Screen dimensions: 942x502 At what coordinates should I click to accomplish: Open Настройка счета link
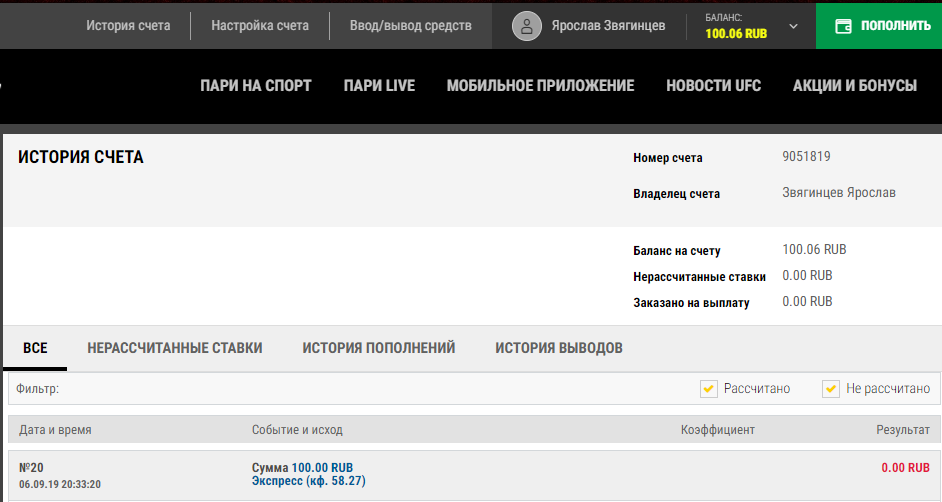tap(260, 26)
